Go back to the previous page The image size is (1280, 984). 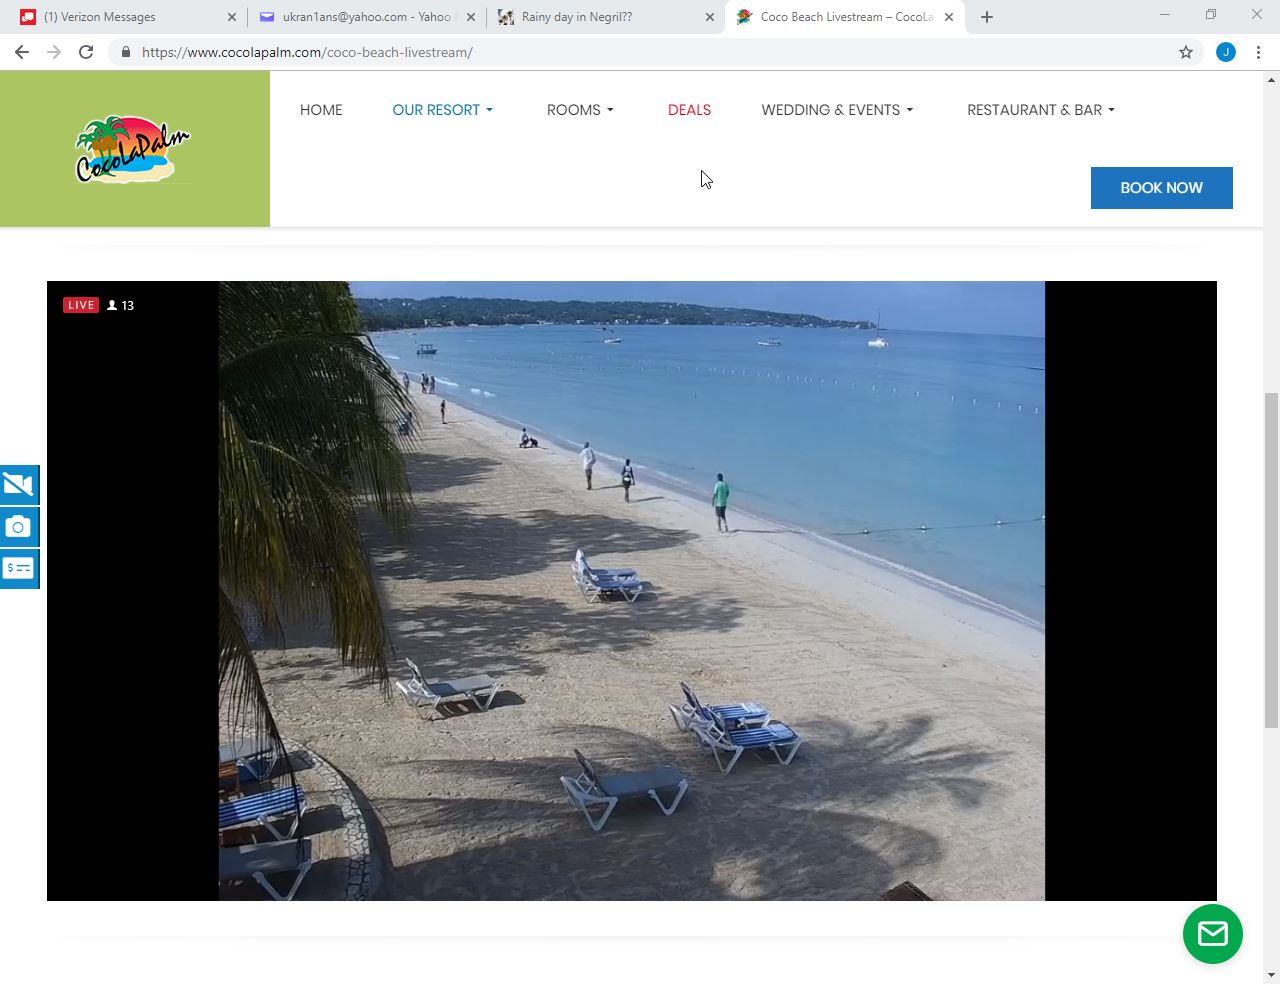22,52
